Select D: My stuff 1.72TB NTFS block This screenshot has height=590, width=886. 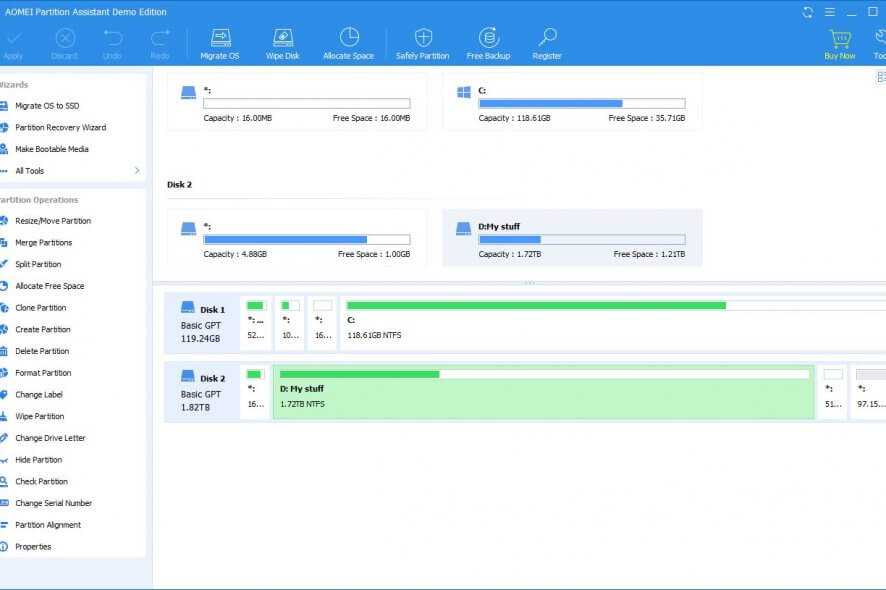click(544, 392)
